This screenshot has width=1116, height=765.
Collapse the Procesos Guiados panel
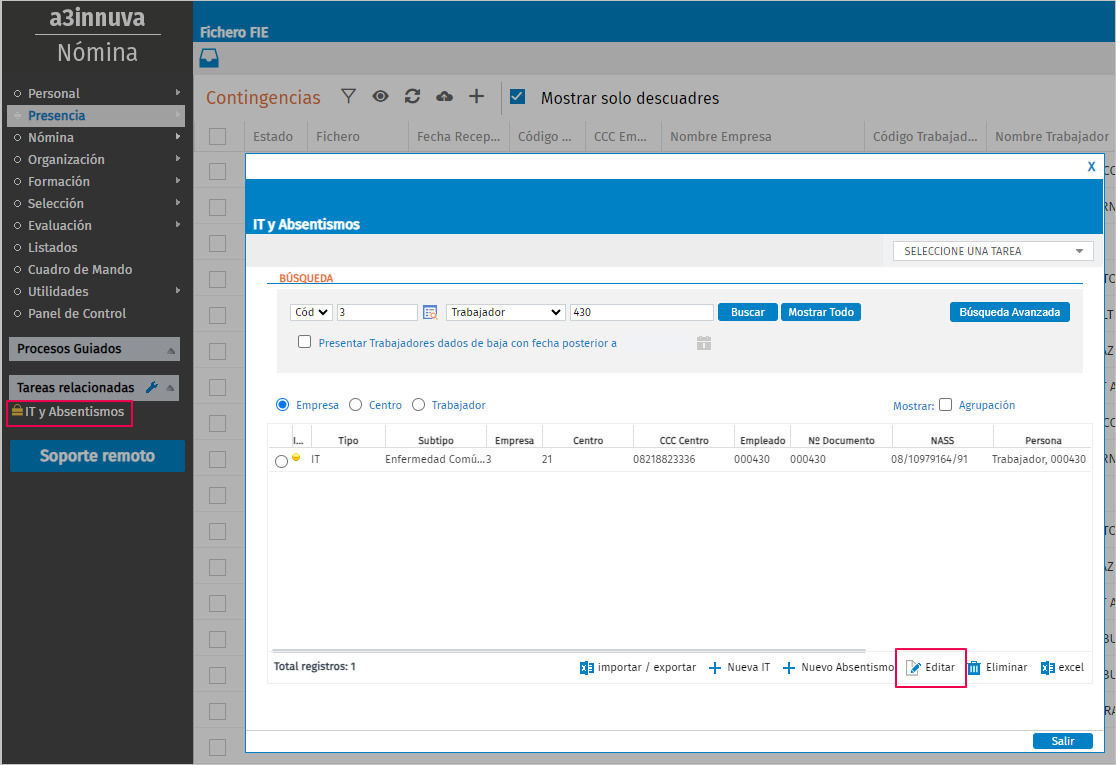tap(171, 350)
